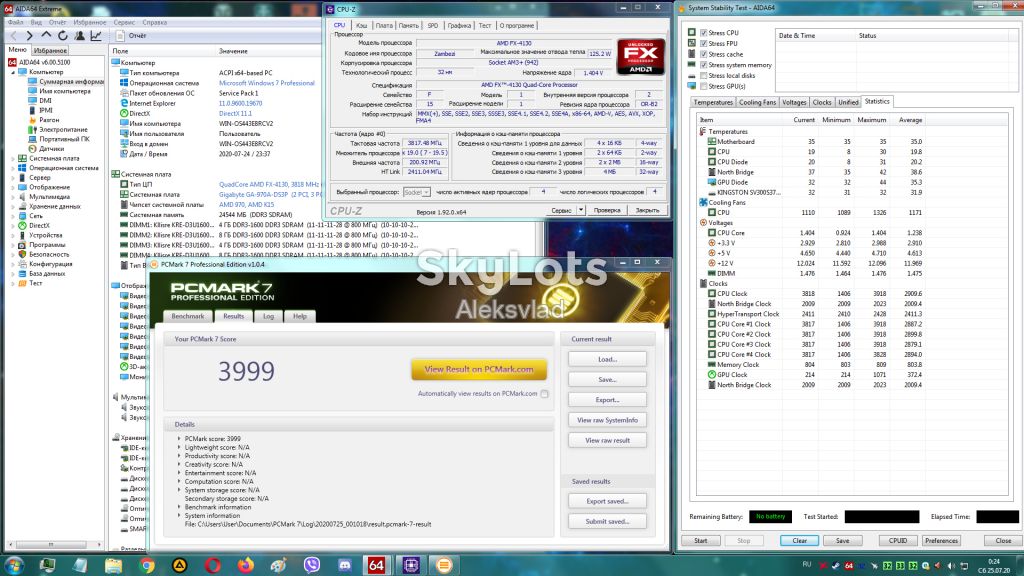Open Opera browser from the taskbar
The height and width of the screenshot is (576, 1024).
(213, 566)
